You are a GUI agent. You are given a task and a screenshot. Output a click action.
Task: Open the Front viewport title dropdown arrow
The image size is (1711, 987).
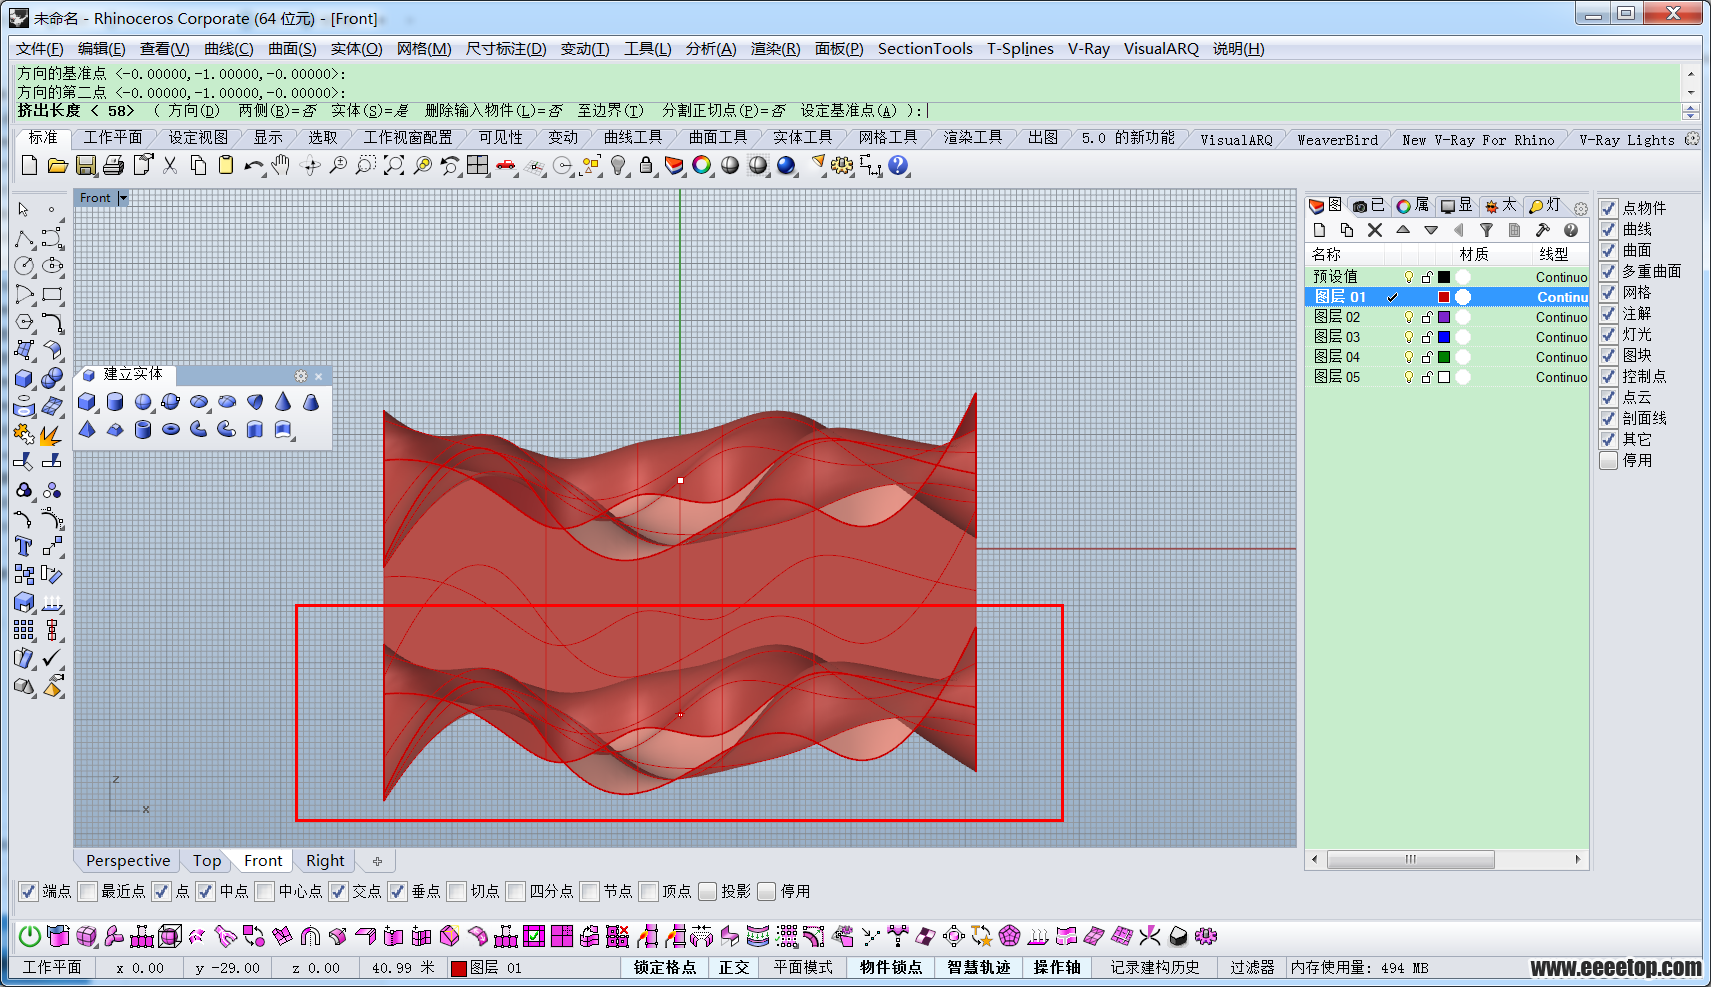tap(123, 198)
